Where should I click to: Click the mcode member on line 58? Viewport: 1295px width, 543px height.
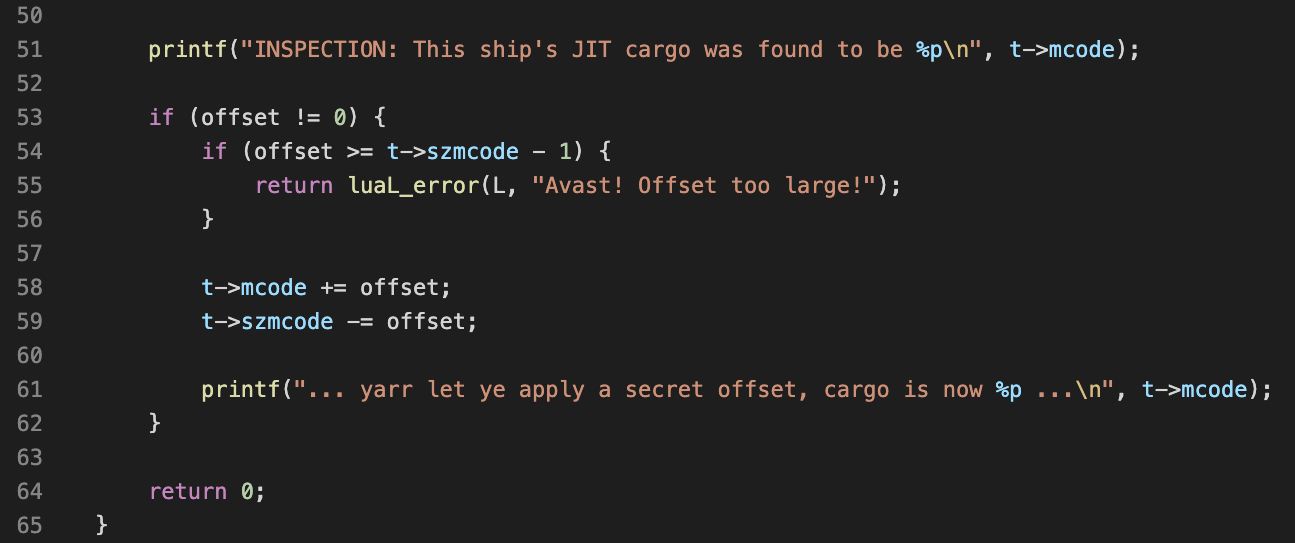274,287
